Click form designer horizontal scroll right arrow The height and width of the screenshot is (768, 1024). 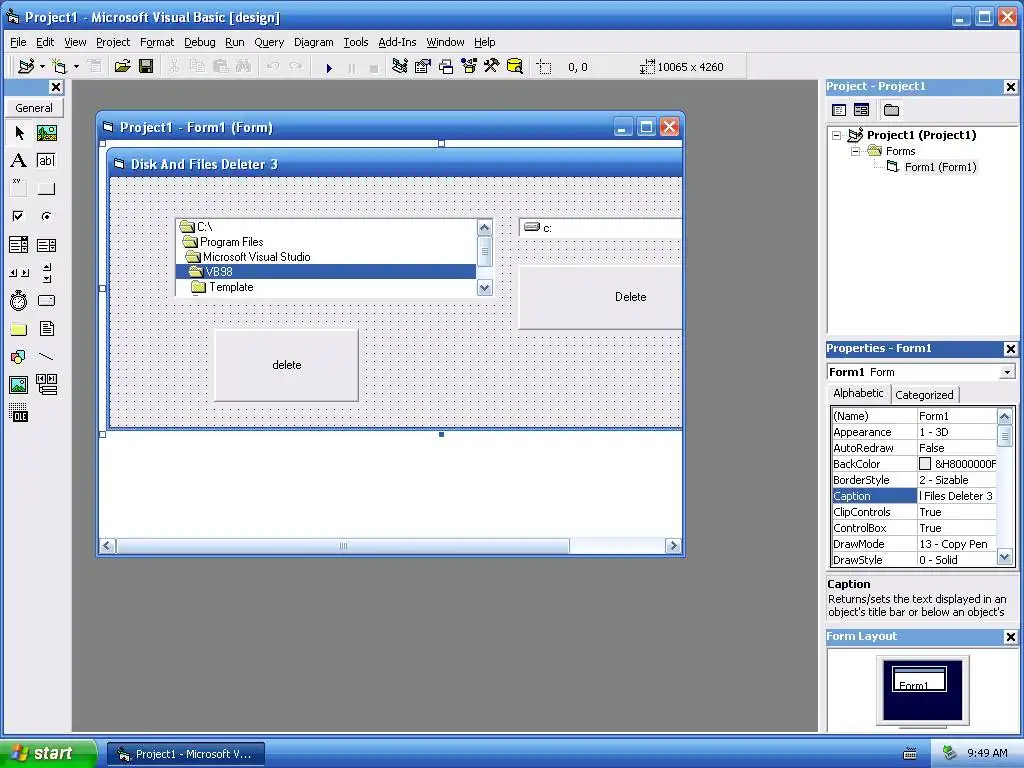[x=673, y=546]
